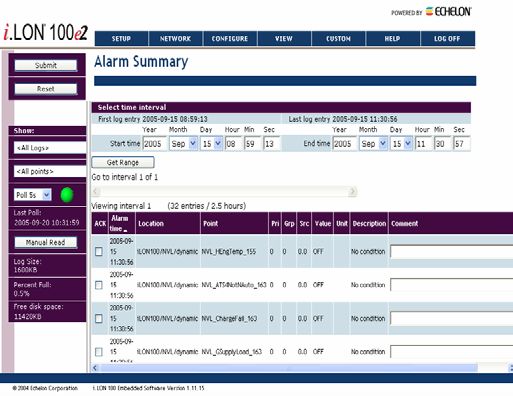Screen dimensions: 513x396
Task: Click the i.LON 100e2 logo
Action: pos(46,33)
